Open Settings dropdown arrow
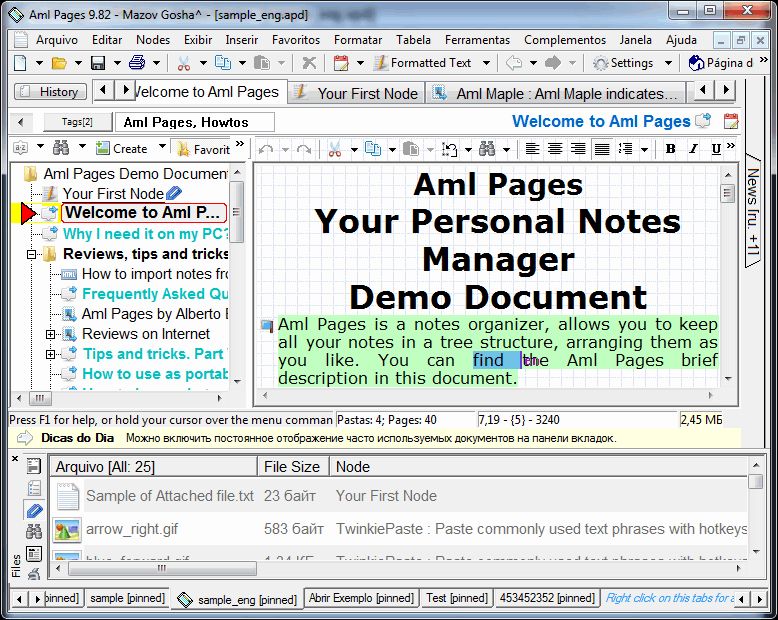The width and height of the screenshot is (778, 620). point(668,63)
